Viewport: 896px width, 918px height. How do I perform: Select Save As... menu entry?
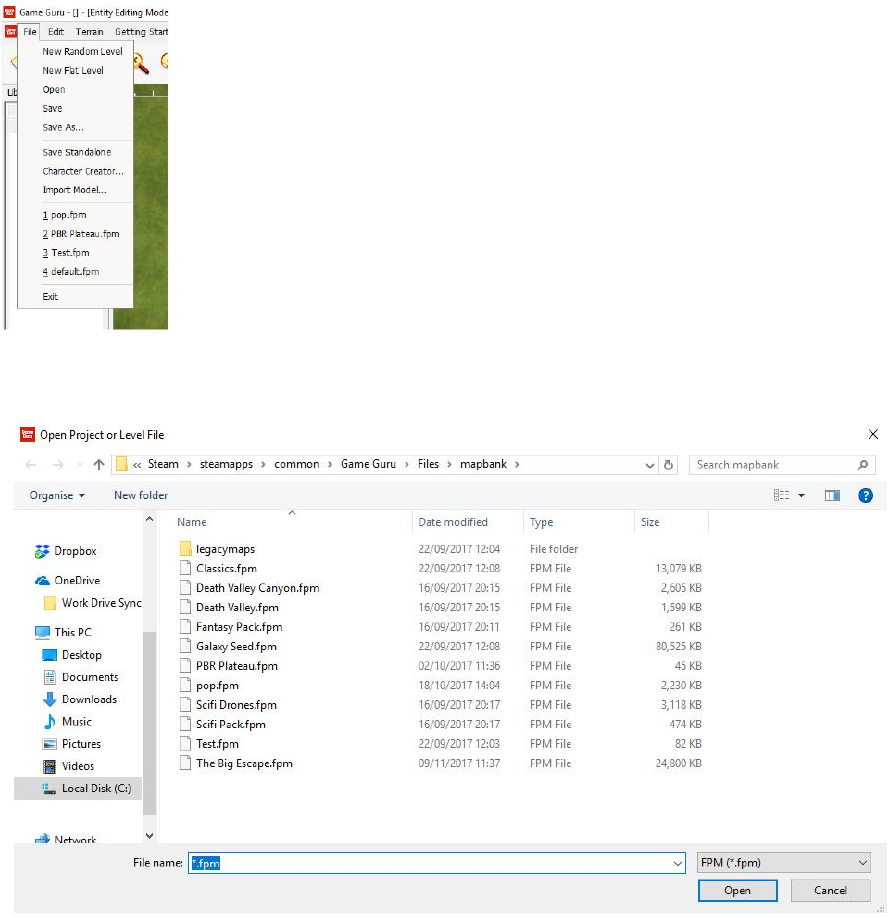pyautogui.click(x=63, y=127)
